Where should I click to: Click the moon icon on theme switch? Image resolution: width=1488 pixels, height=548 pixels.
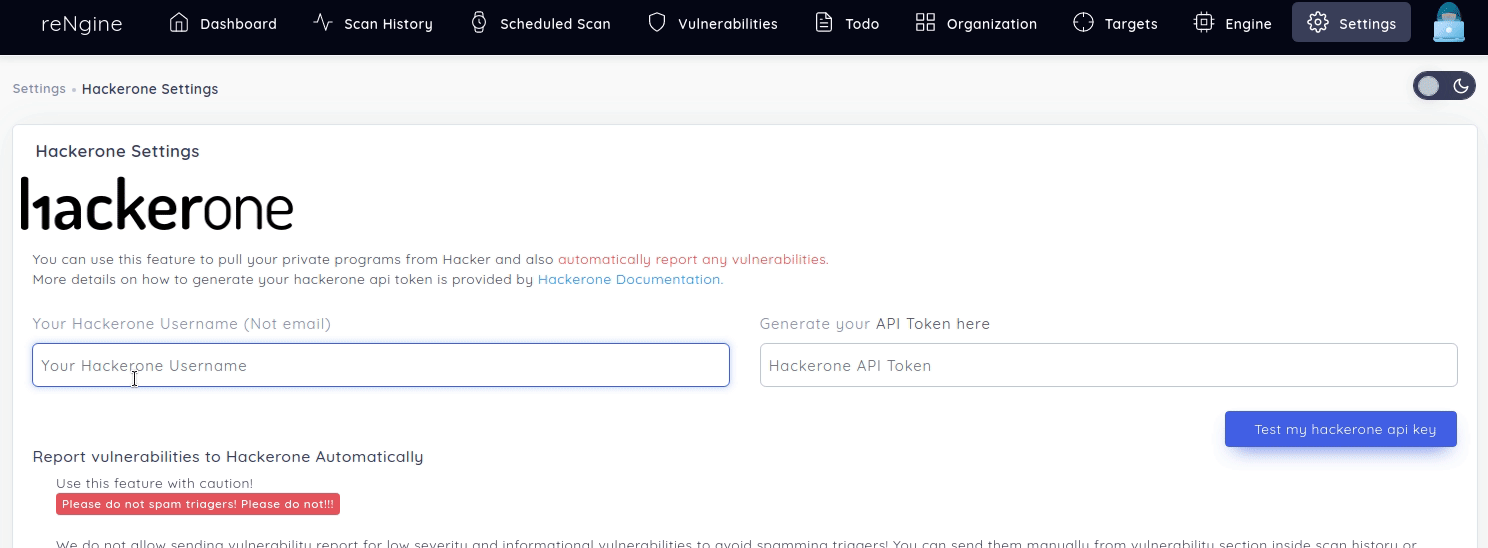tap(1461, 86)
